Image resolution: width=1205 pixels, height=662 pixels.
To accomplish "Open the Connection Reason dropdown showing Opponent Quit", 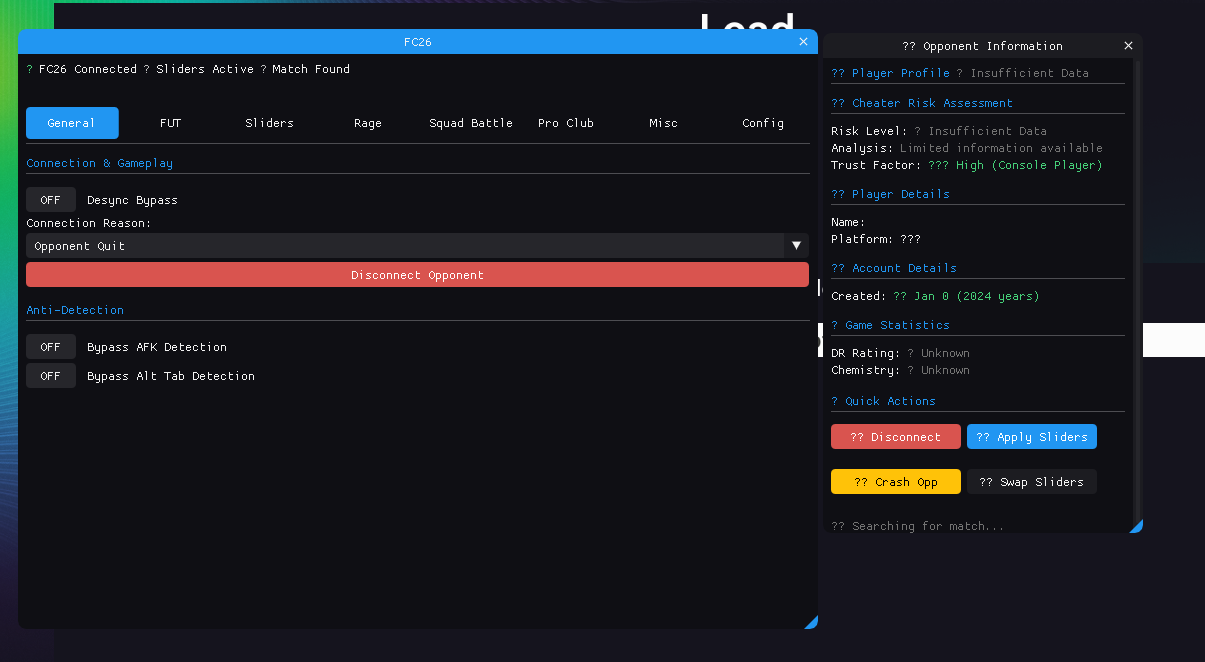I will (417, 246).
